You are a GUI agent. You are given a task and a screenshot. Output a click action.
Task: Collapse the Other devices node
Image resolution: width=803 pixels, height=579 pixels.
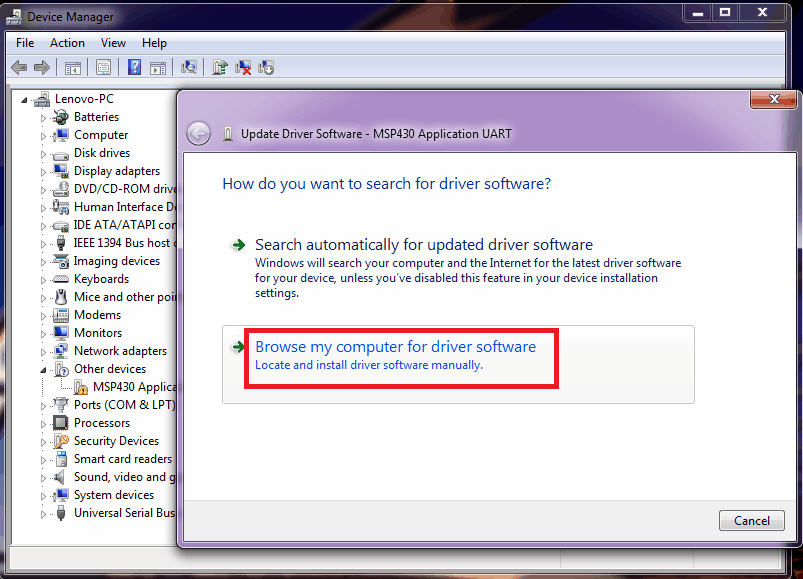coord(44,369)
